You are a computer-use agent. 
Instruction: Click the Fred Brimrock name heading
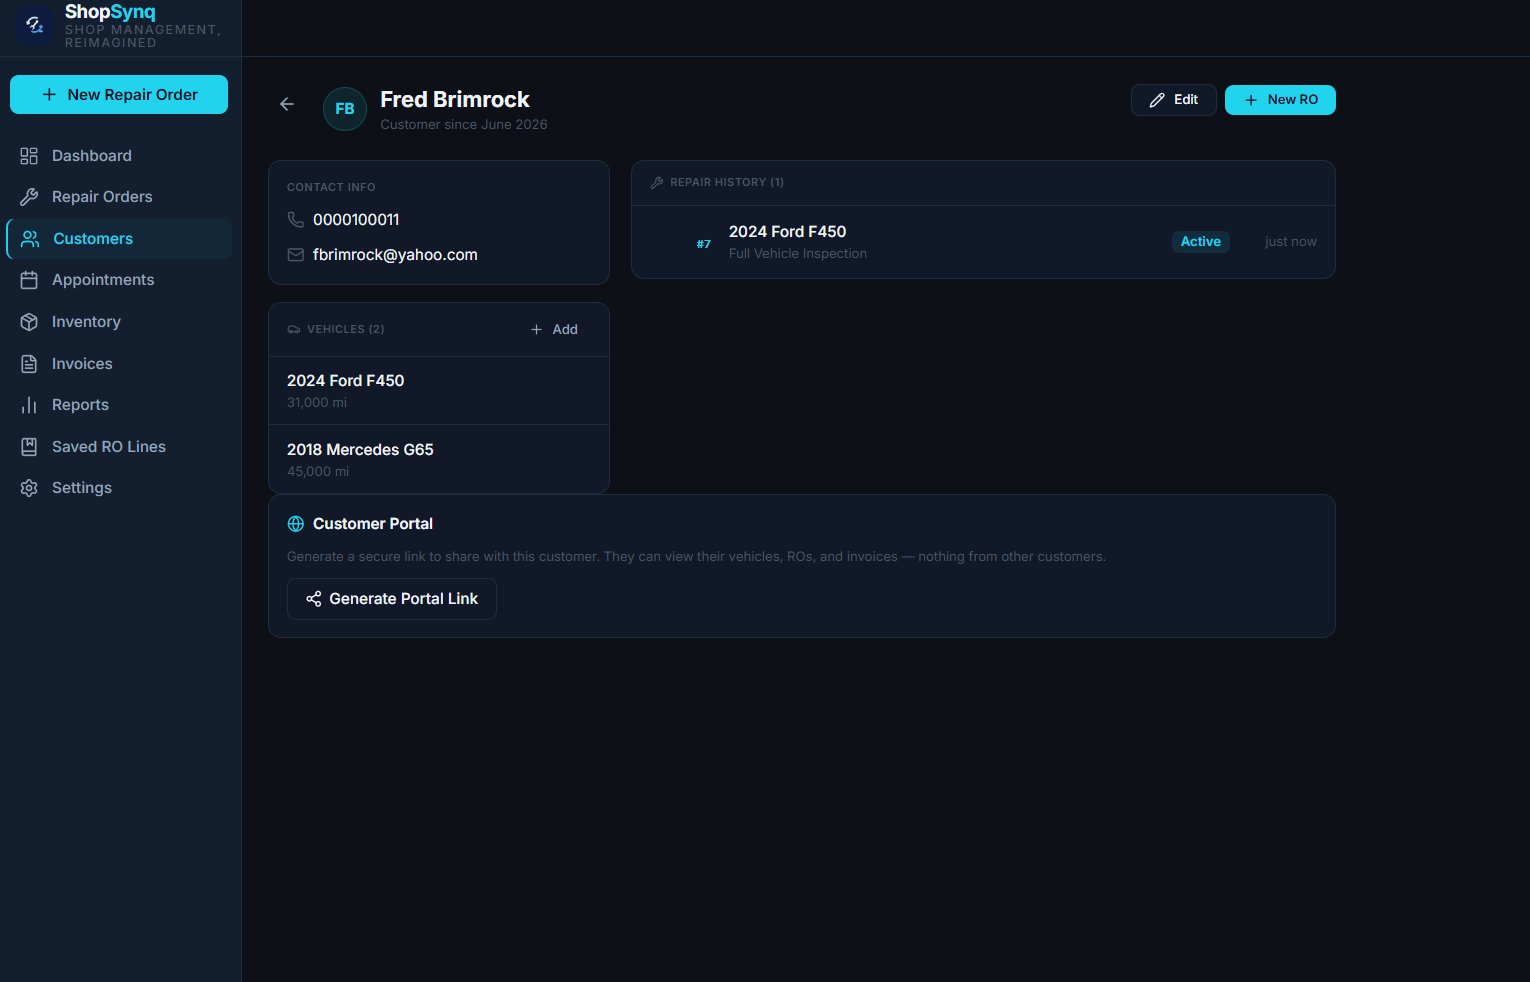pos(455,100)
